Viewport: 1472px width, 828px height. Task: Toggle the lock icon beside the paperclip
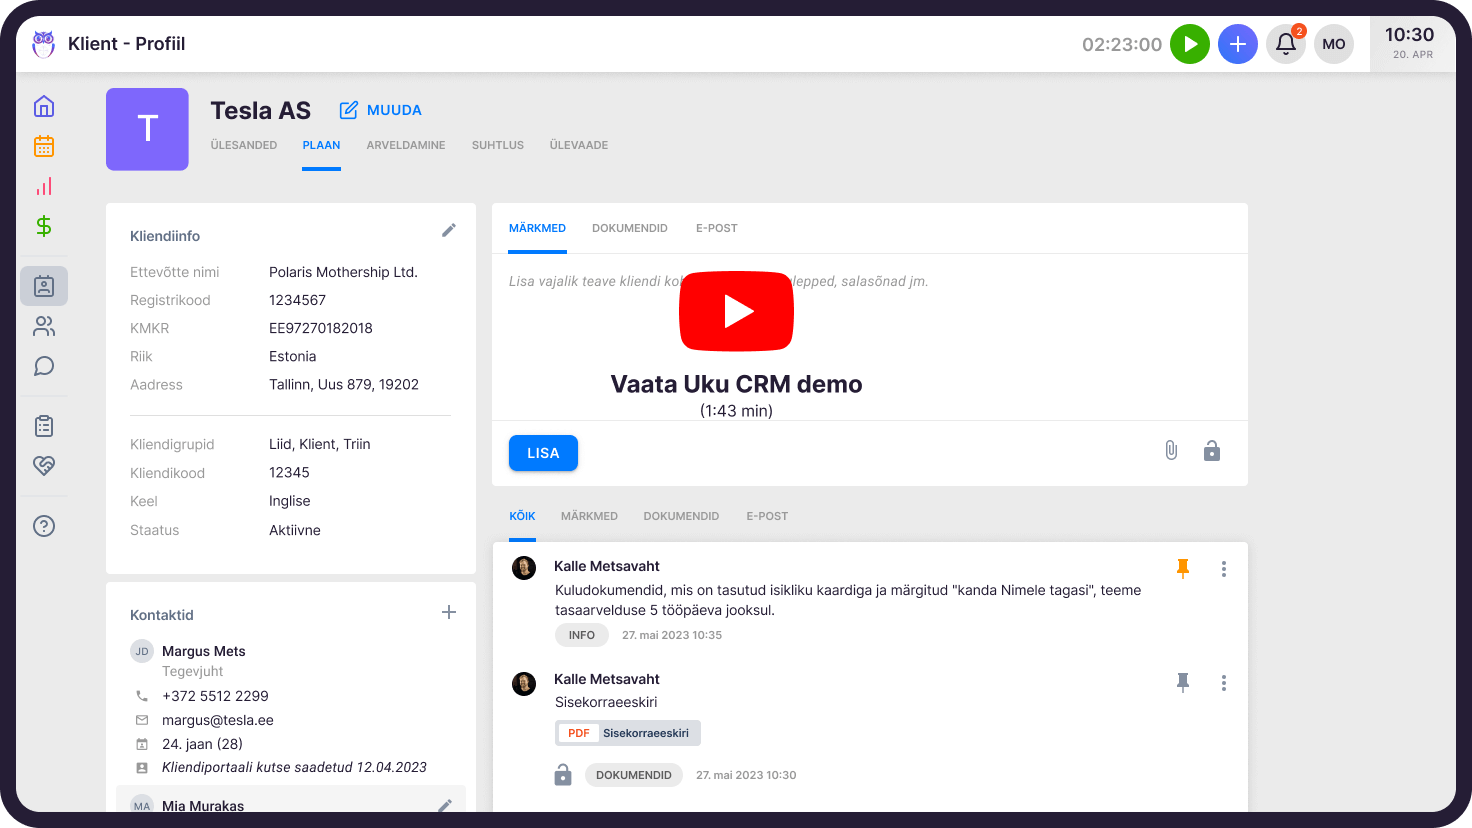pos(1212,451)
